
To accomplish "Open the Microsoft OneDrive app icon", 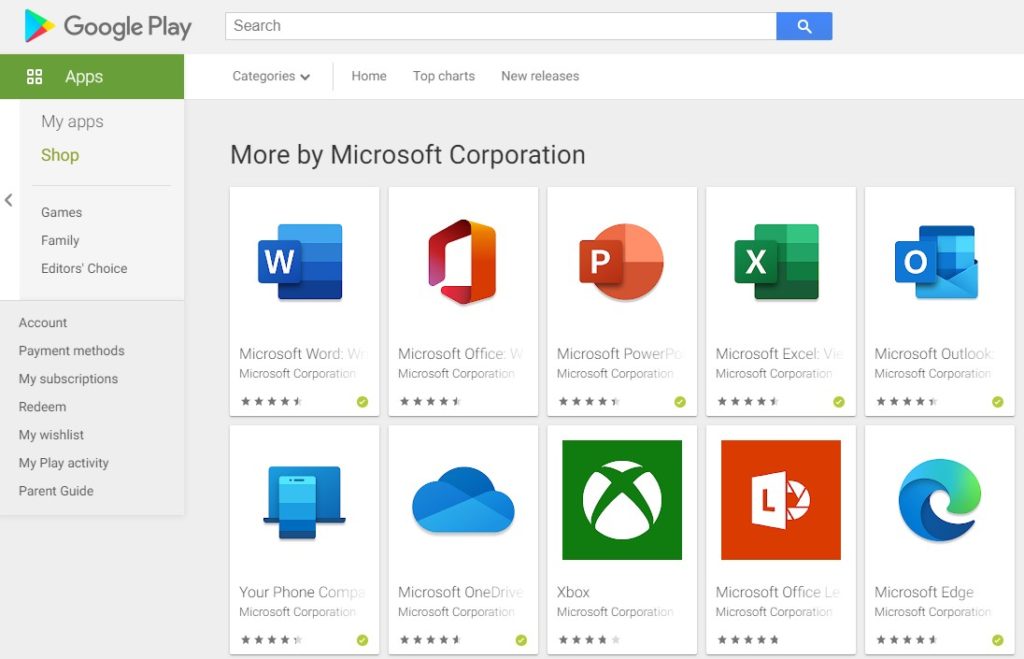I will click(x=462, y=500).
